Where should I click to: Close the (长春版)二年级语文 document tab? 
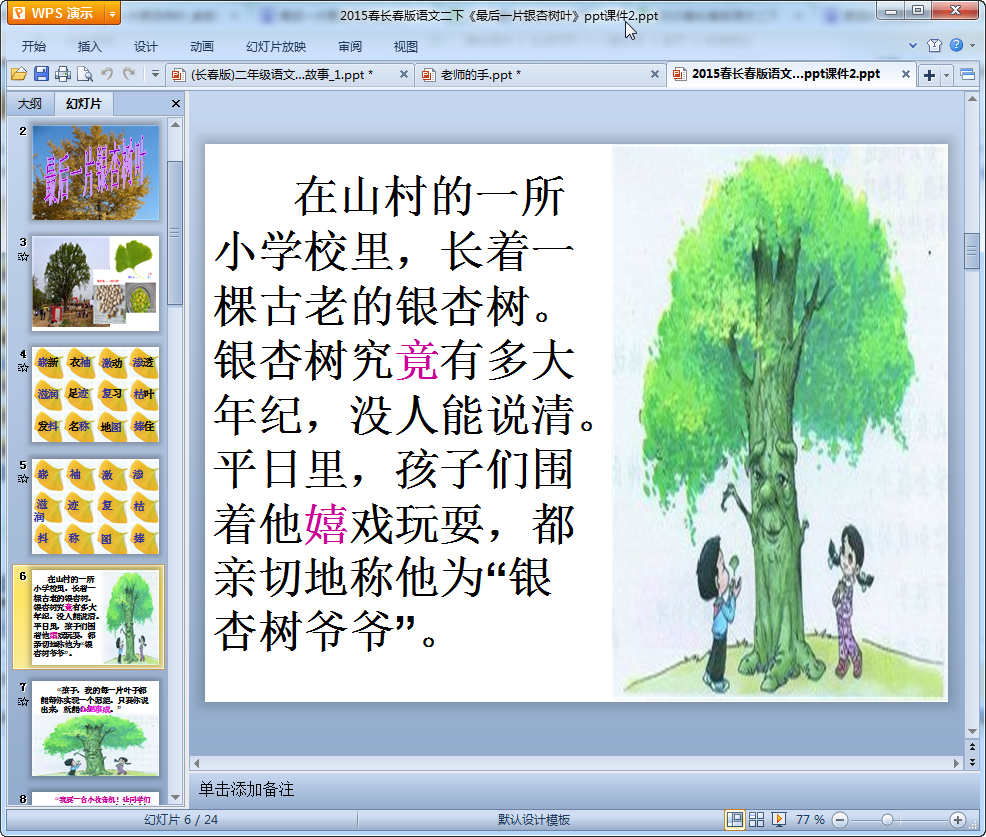click(x=404, y=74)
